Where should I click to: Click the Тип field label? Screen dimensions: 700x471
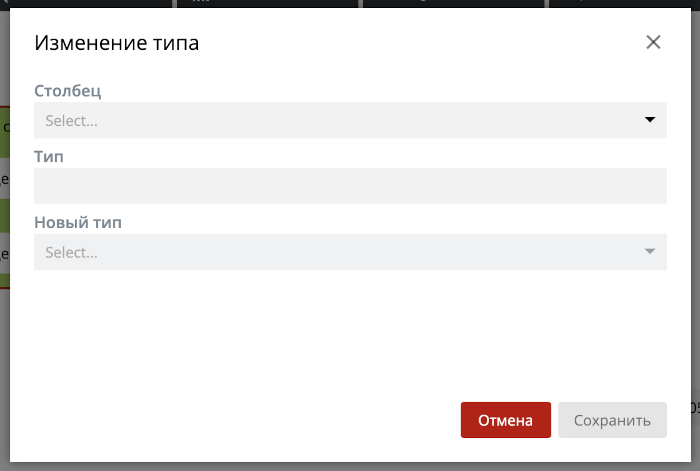coord(49,157)
